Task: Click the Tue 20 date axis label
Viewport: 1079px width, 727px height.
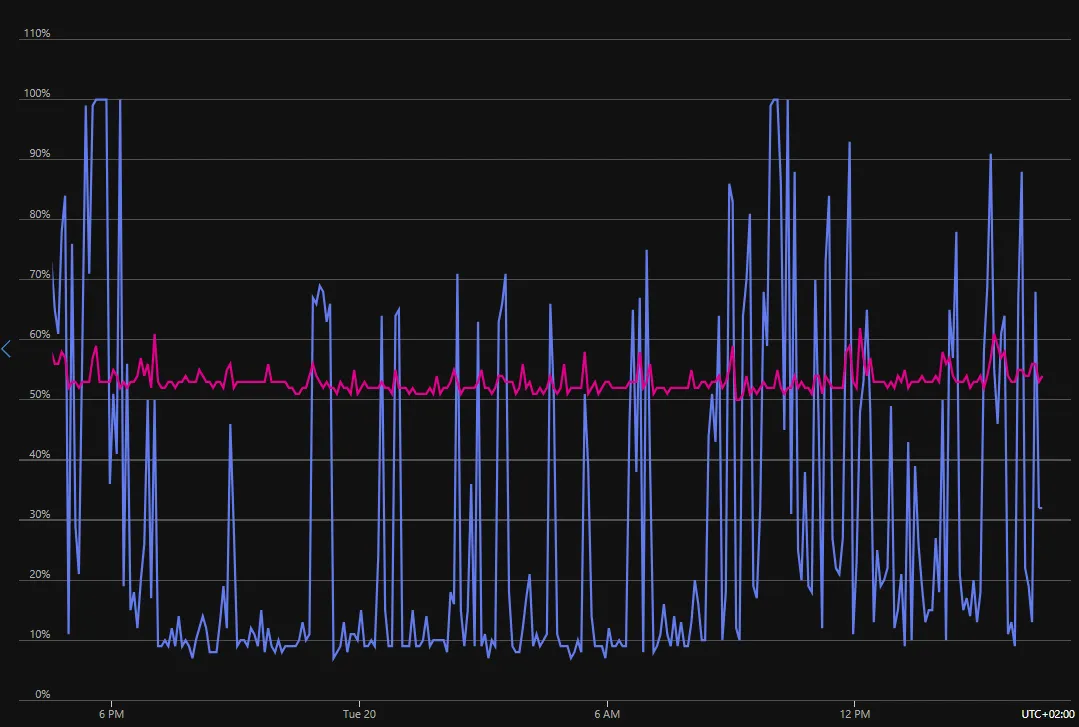Action: click(x=359, y=714)
